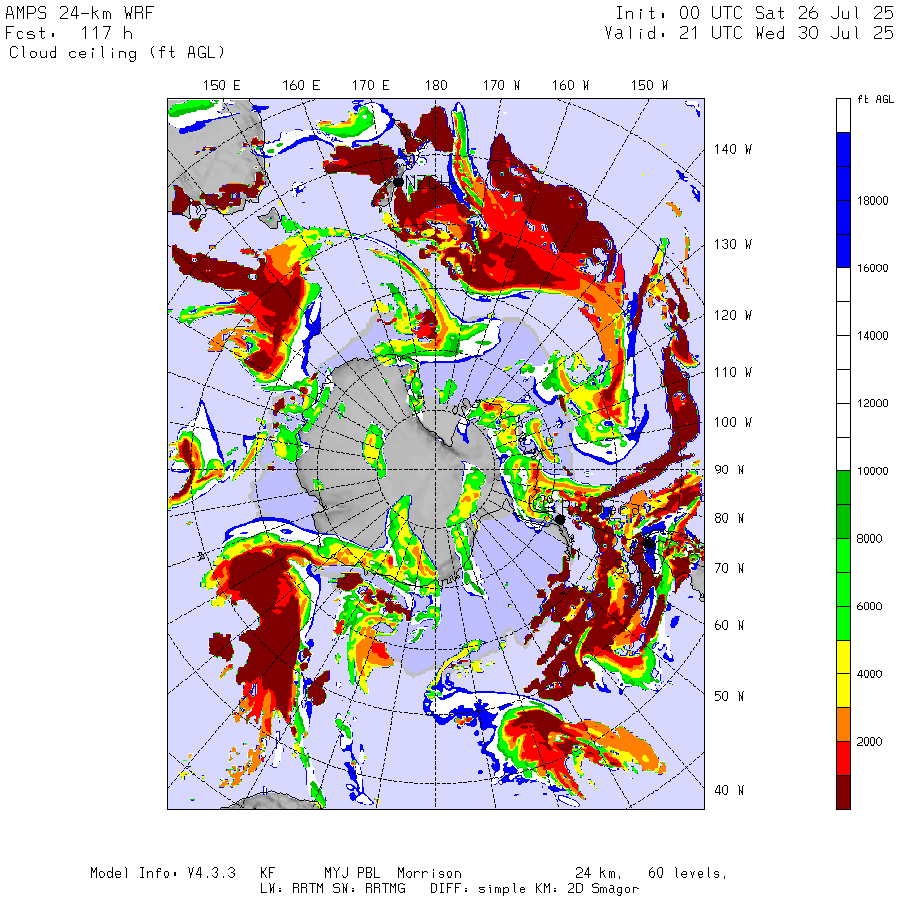Click the '70 W' longitude label
Image resolution: width=900 pixels, height=900 pixels.
pos(729,568)
